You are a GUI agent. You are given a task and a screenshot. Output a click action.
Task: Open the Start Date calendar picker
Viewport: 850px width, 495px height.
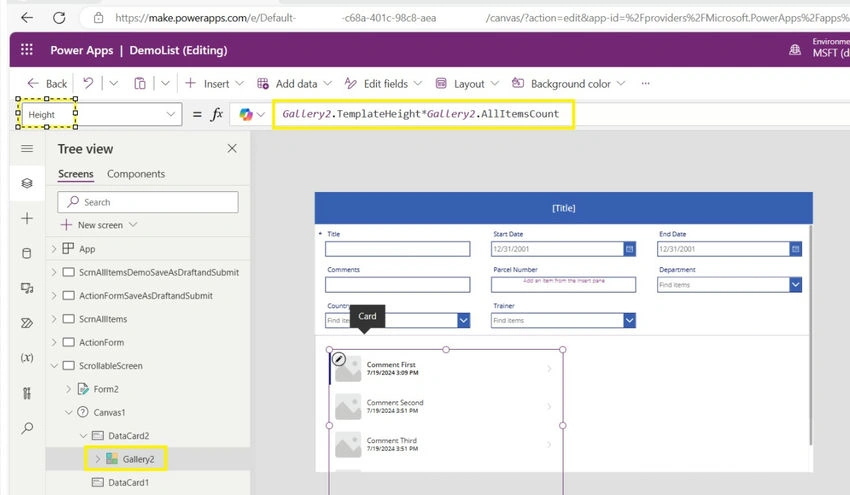coord(629,249)
